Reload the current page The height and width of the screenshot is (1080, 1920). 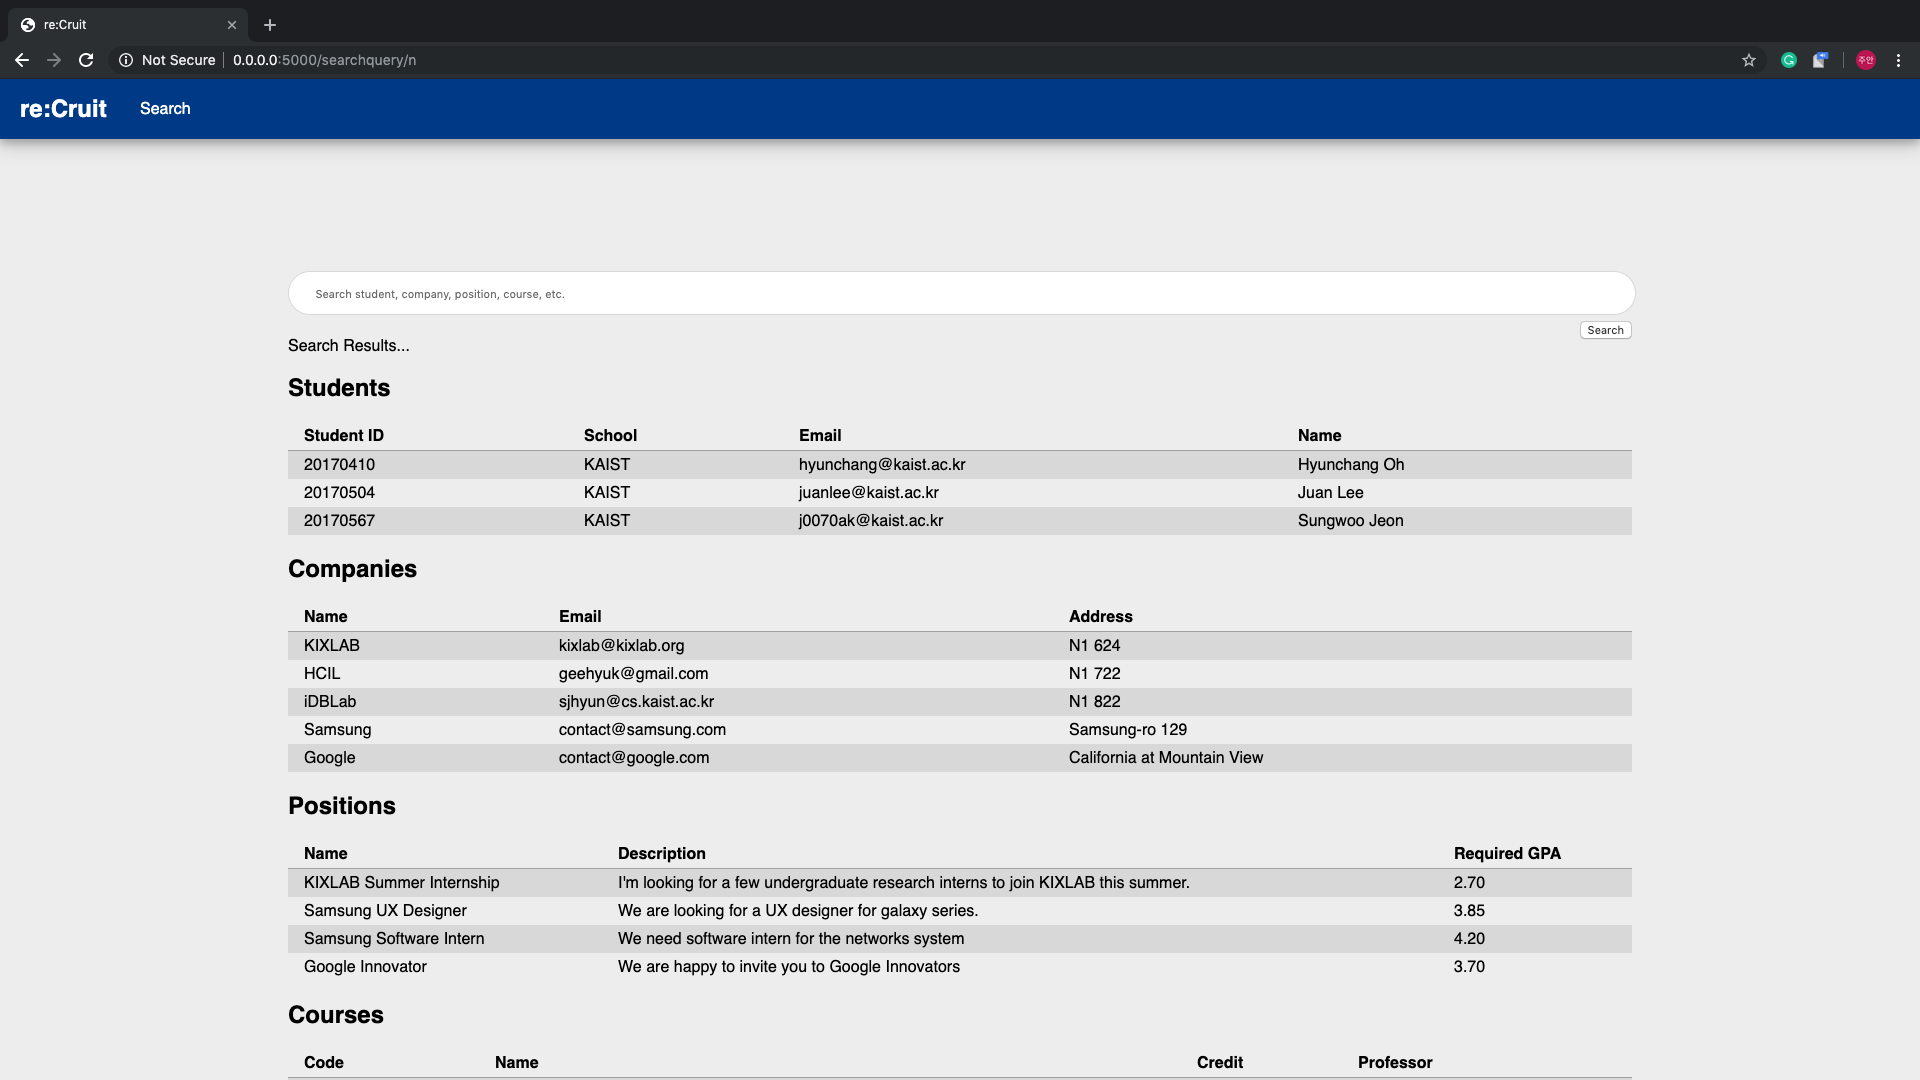(x=86, y=60)
